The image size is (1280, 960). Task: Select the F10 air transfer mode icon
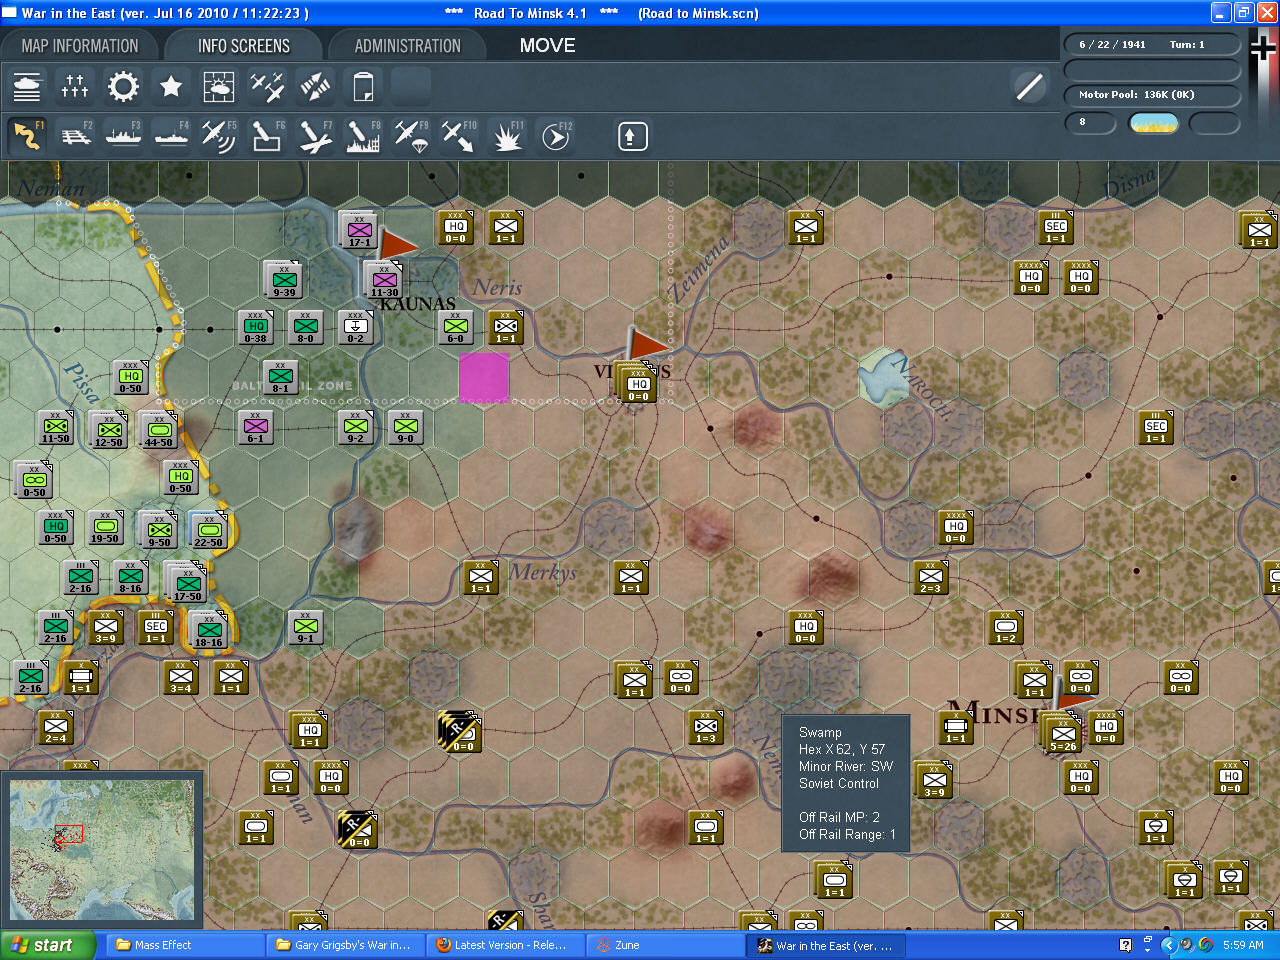pyautogui.click(x=459, y=136)
